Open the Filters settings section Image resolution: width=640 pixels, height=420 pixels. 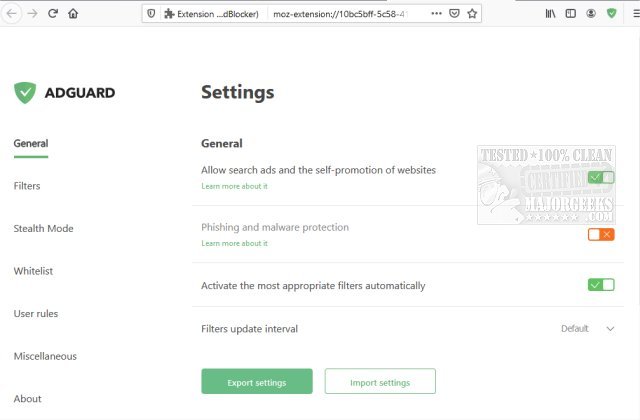[x=27, y=186]
